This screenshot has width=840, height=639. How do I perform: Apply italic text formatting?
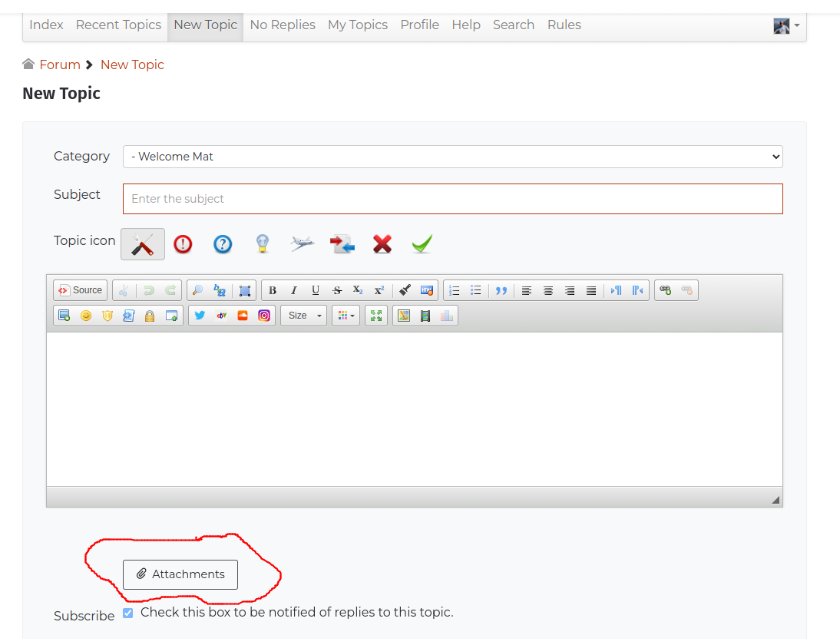pos(294,291)
